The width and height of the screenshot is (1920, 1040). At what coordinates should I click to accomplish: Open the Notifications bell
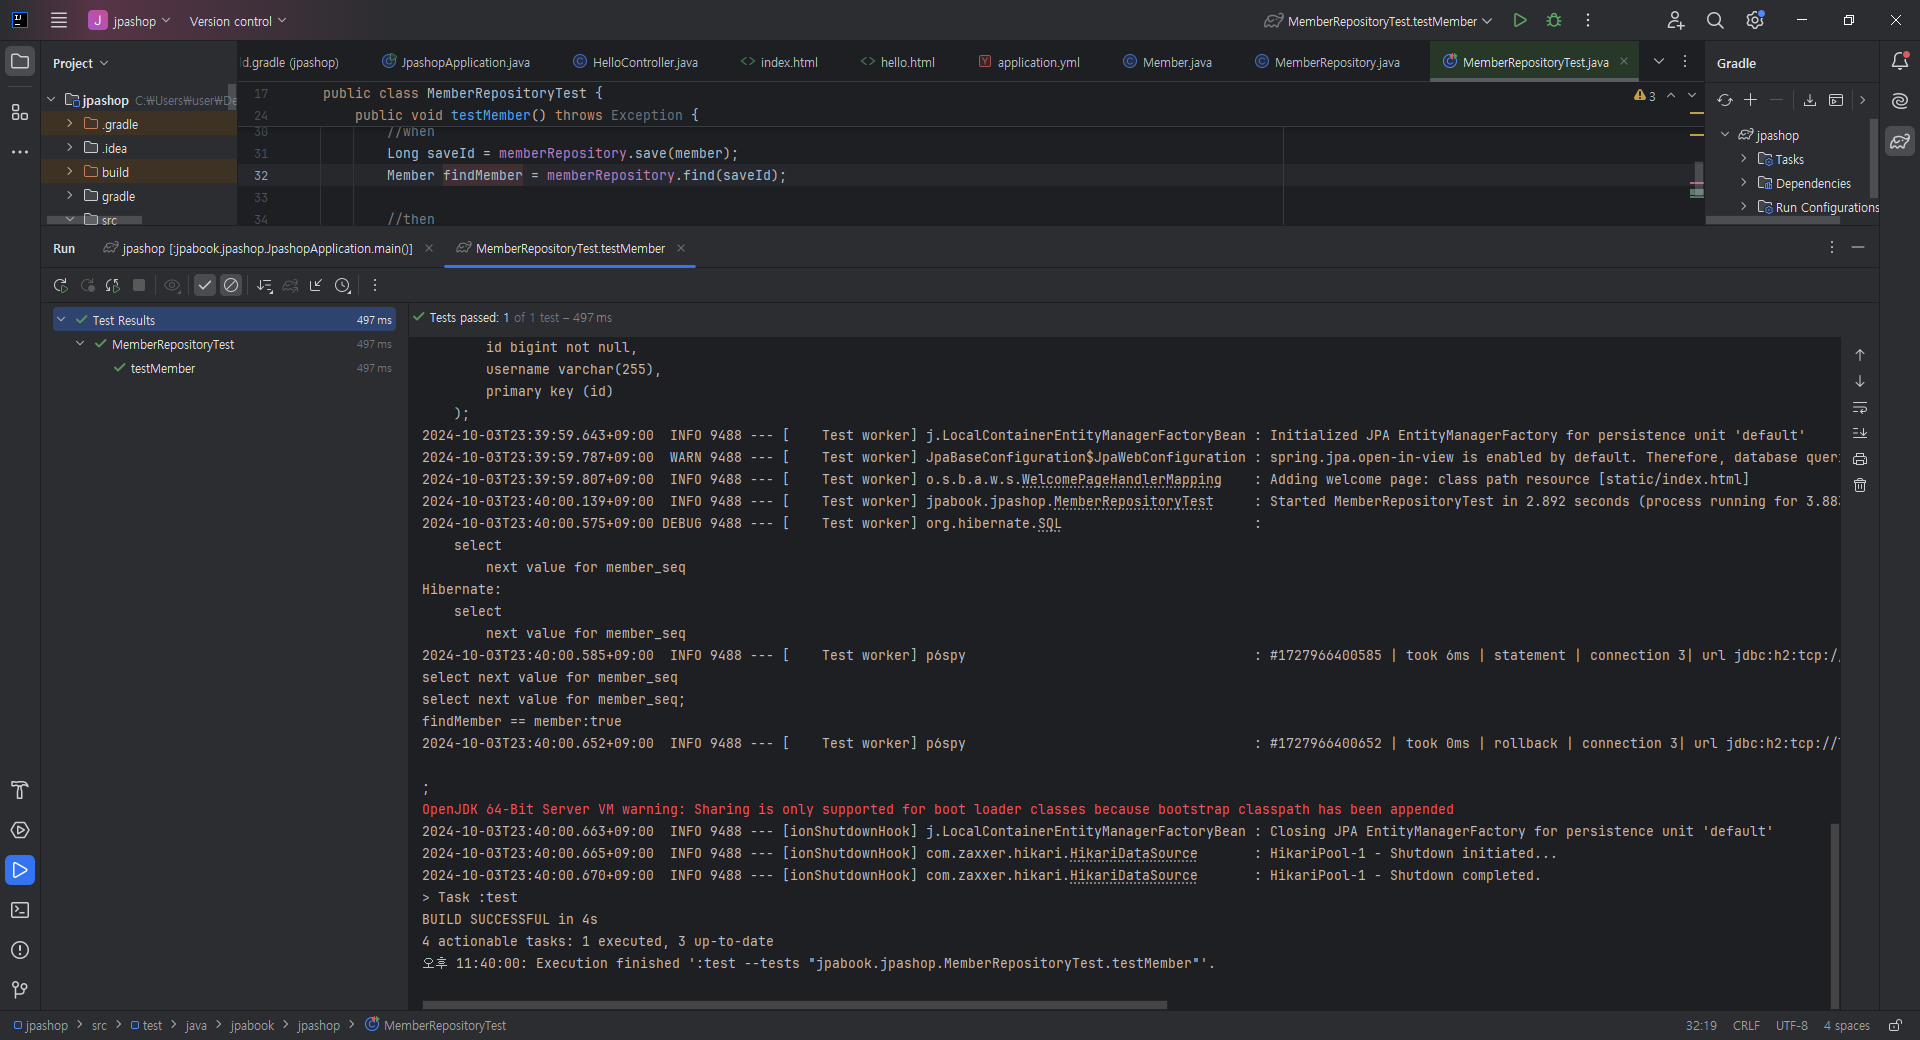1900,61
